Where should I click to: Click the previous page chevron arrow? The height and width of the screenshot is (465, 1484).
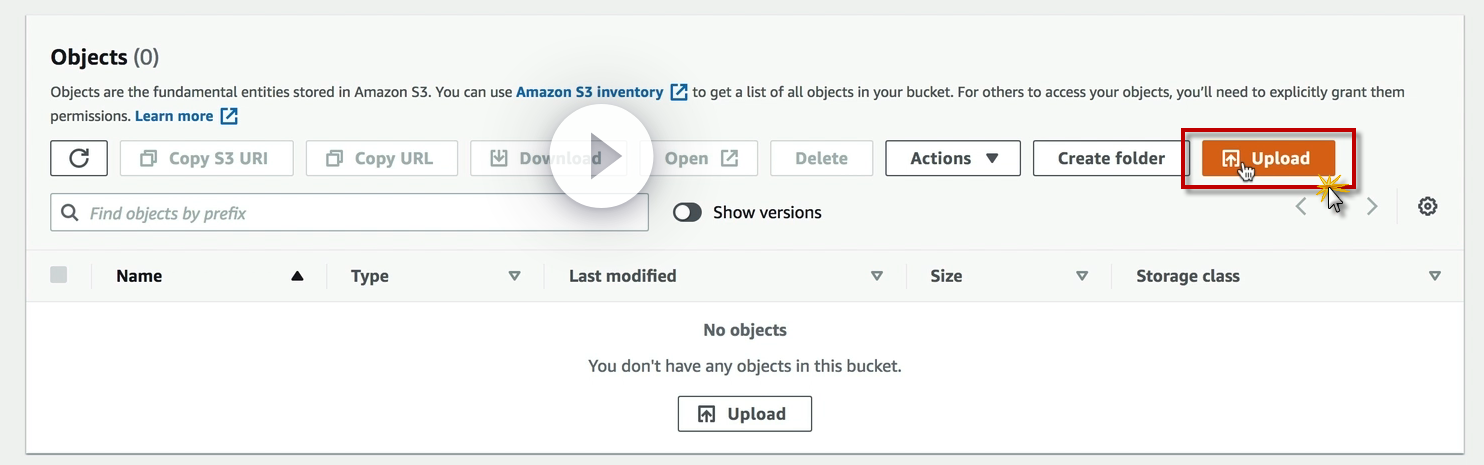click(1301, 207)
